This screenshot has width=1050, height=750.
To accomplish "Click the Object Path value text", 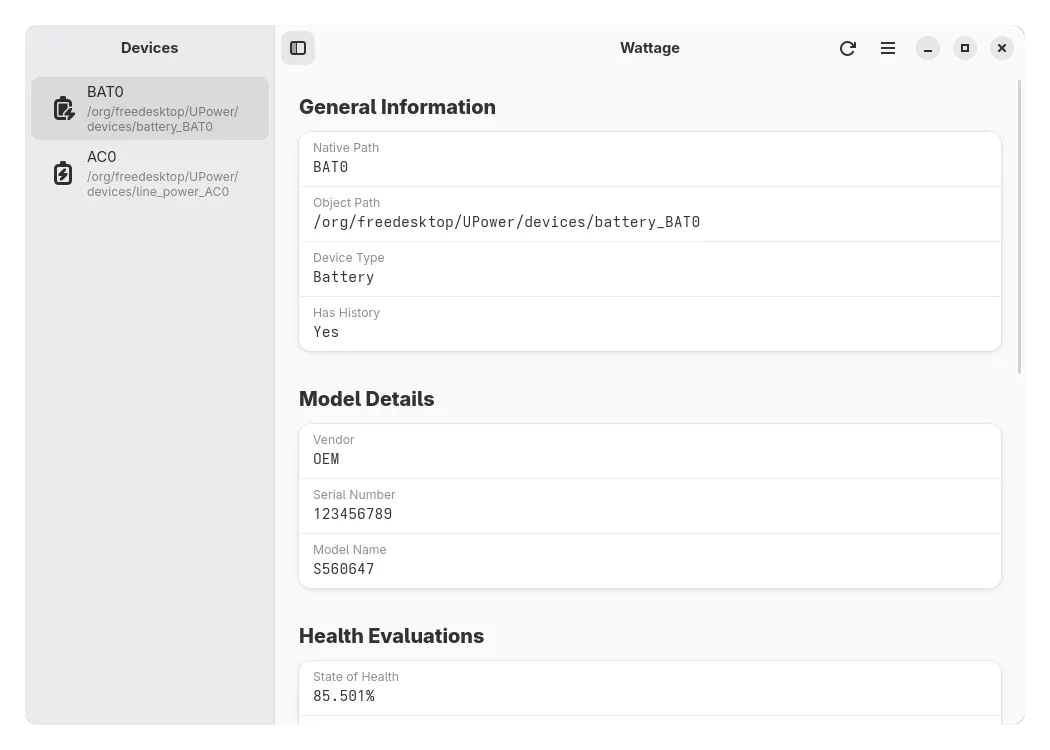I will click(507, 222).
